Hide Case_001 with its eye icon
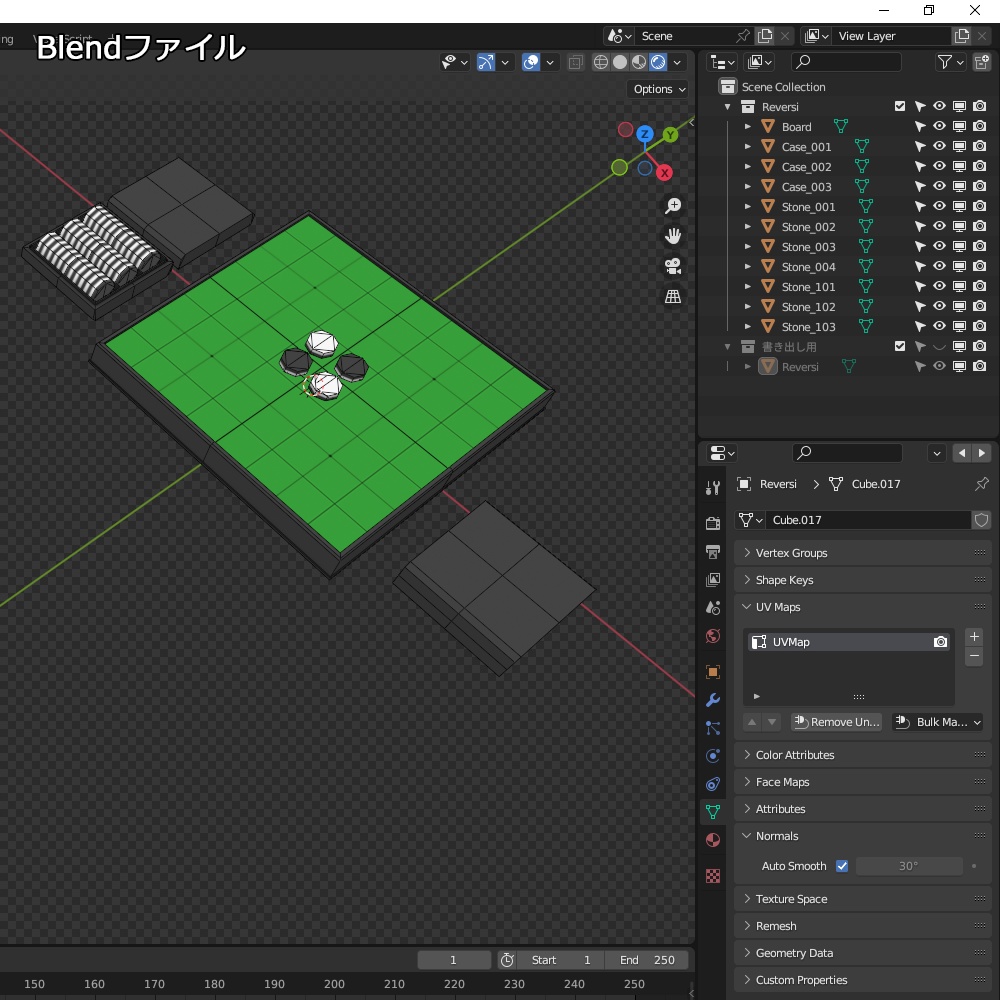This screenshot has width=1000, height=1000. [939, 146]
